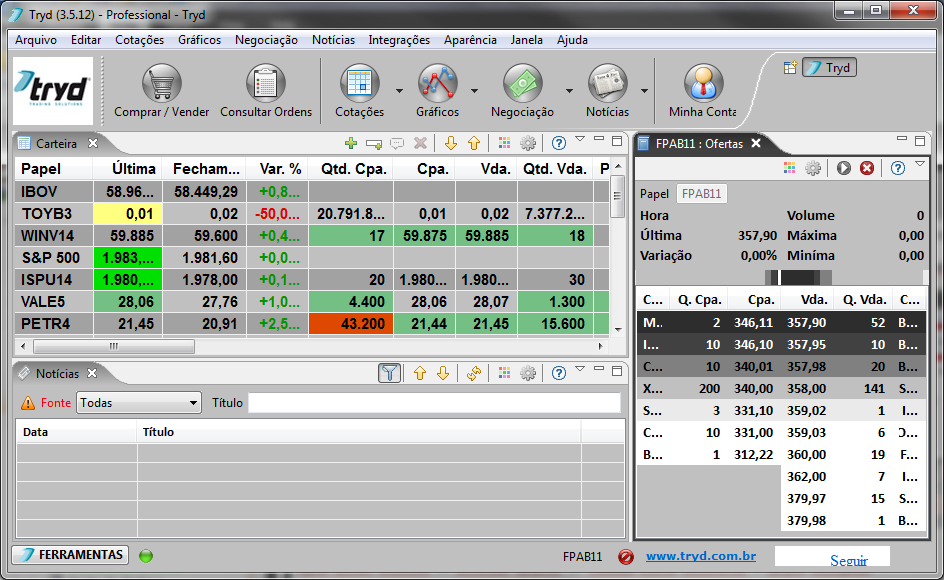Click the green connection status indicator
Screen dimensions: 944x580
[x=146, y=556]
